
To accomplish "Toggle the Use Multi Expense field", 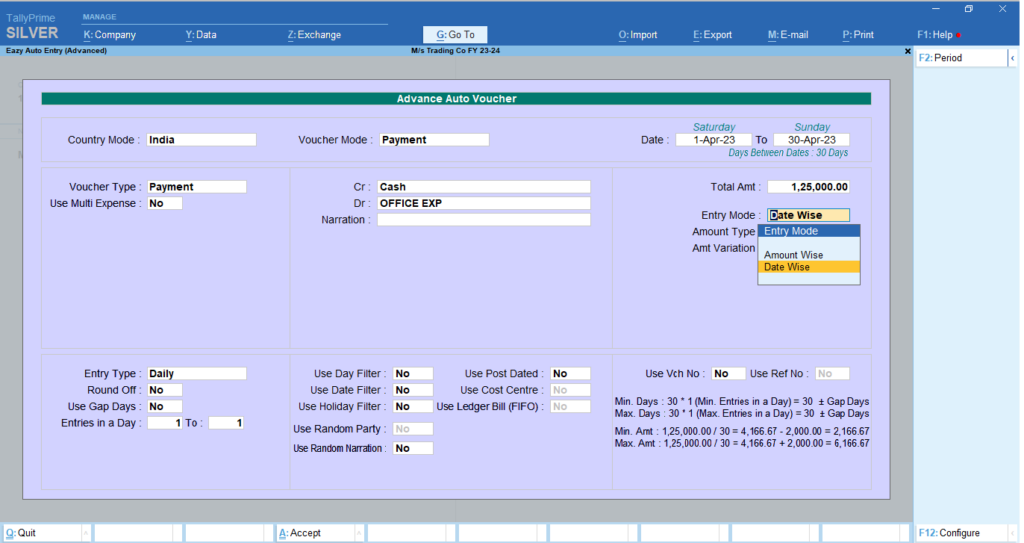I will coord(164,203).
